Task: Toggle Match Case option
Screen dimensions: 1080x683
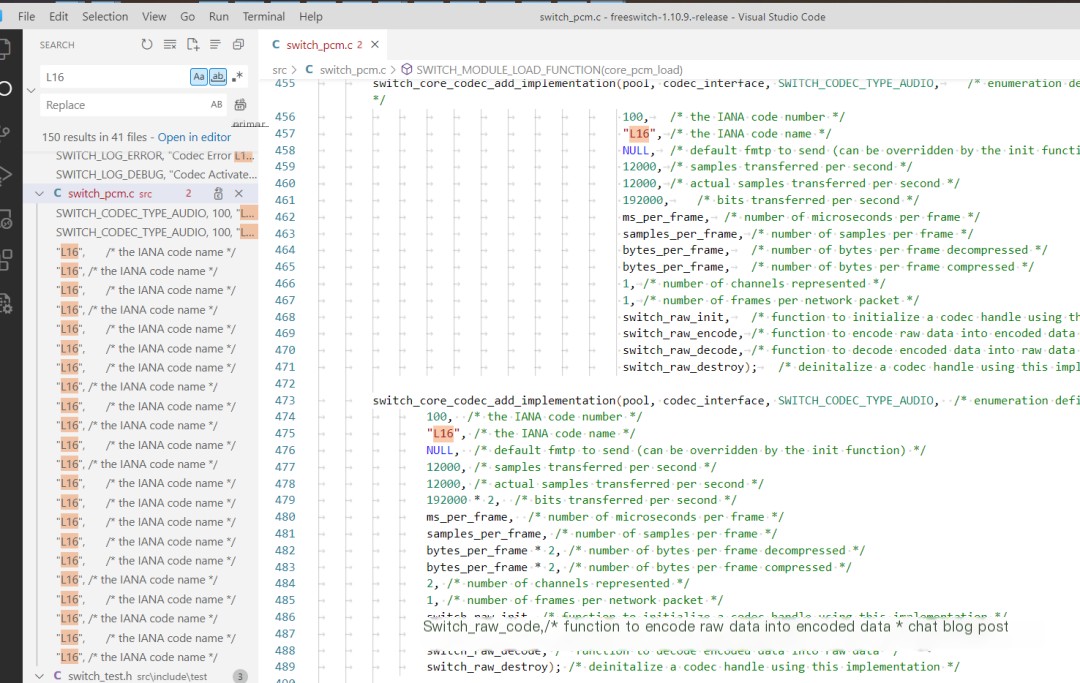Action: click(x=198, y=76)
